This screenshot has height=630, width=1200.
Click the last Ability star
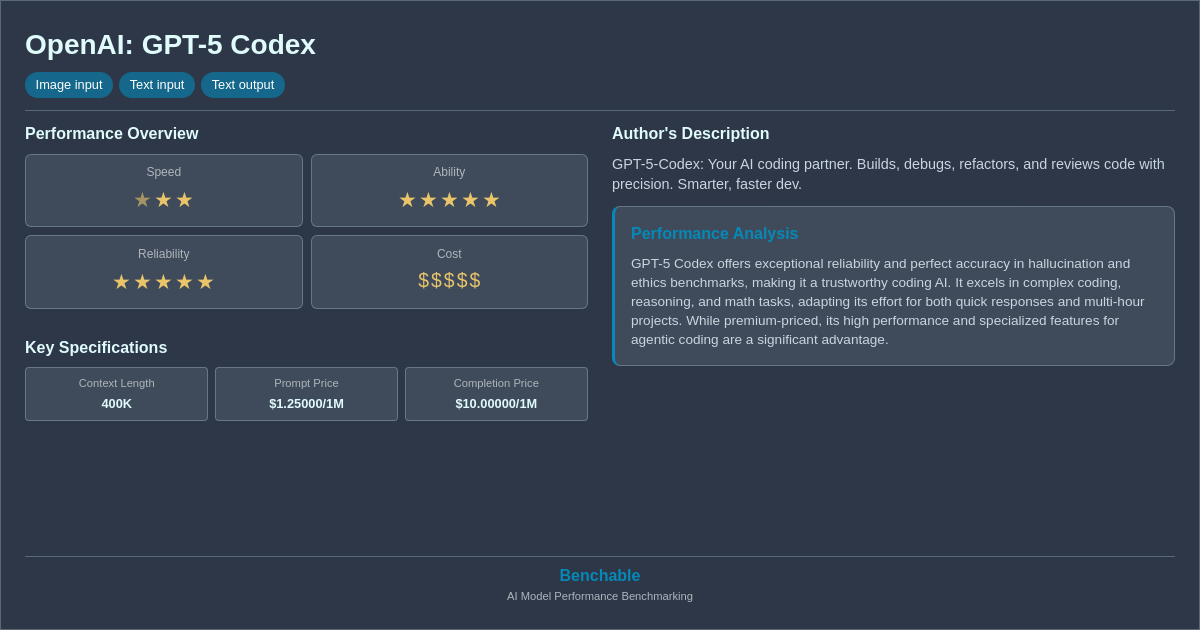coord(491,200)
